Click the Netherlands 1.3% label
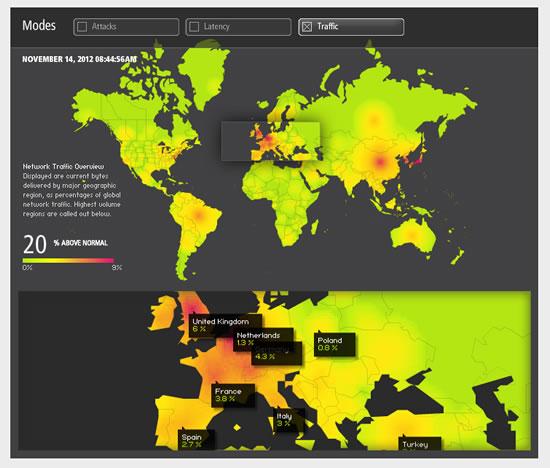 [x=263, y=339]
